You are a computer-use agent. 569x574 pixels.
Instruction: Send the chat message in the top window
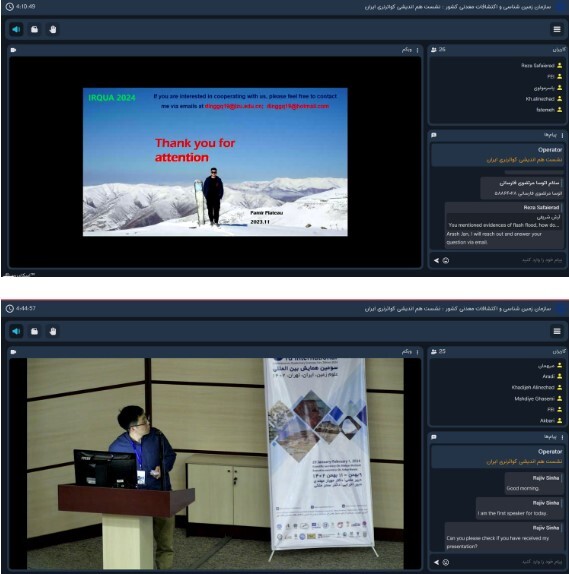click(x=436, y=261)
